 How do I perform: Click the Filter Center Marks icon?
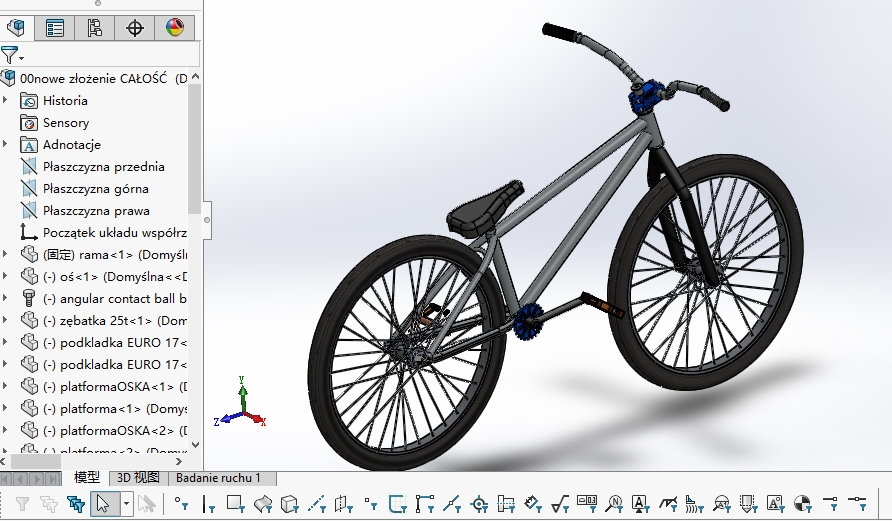479,504
